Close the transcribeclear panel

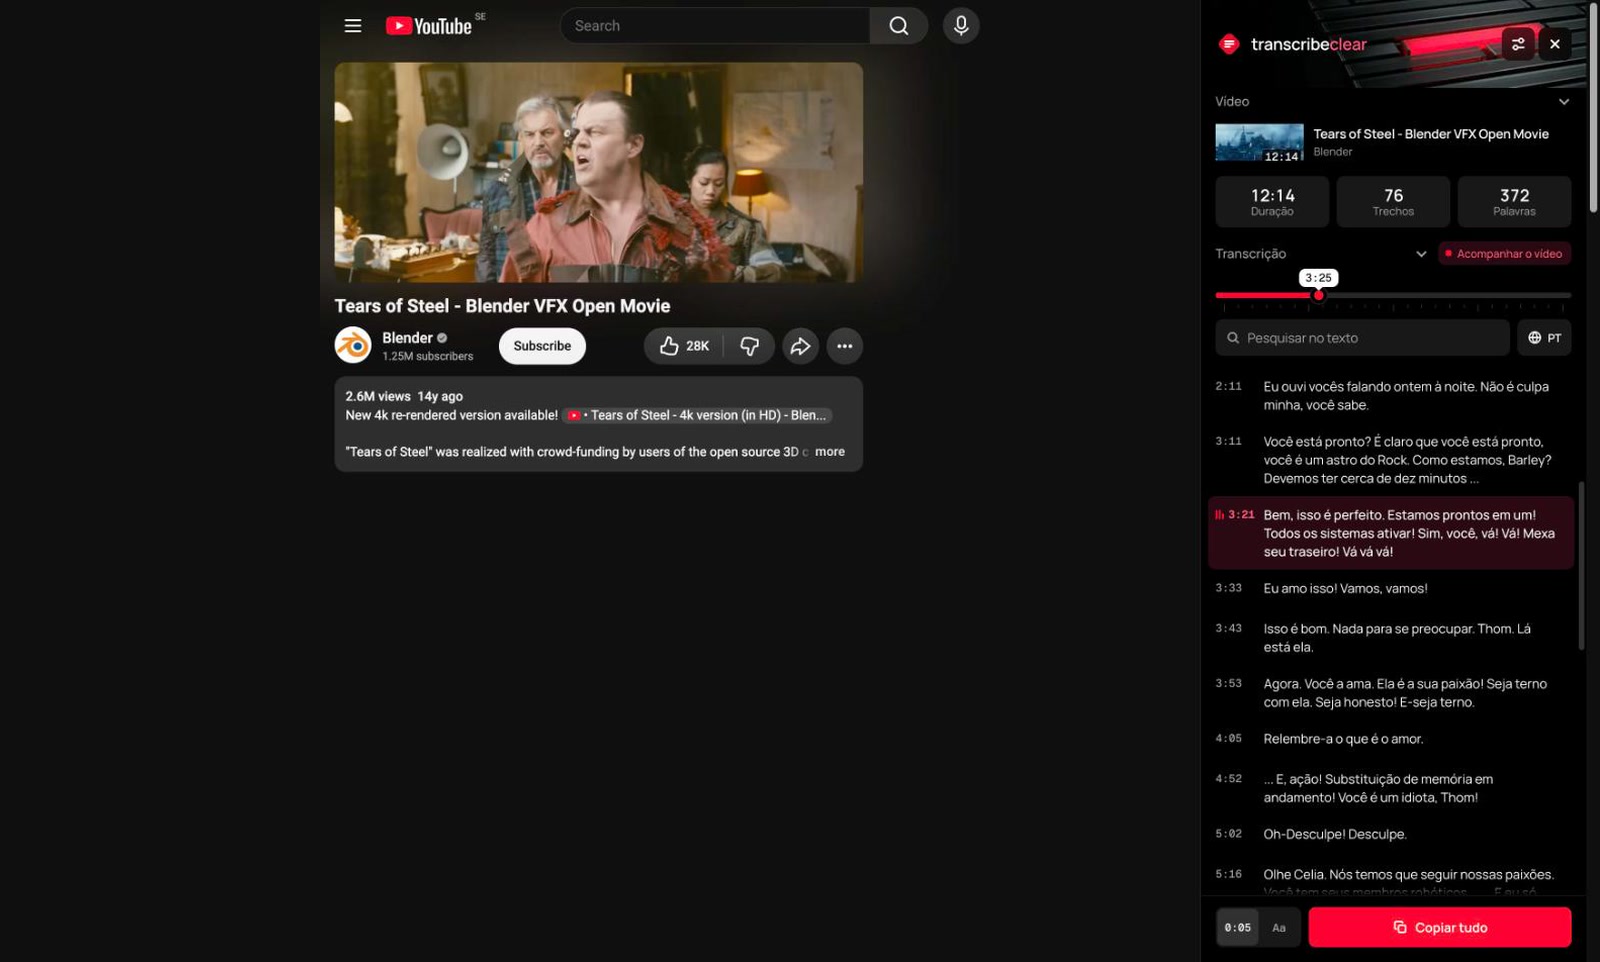click(1555, 44)
